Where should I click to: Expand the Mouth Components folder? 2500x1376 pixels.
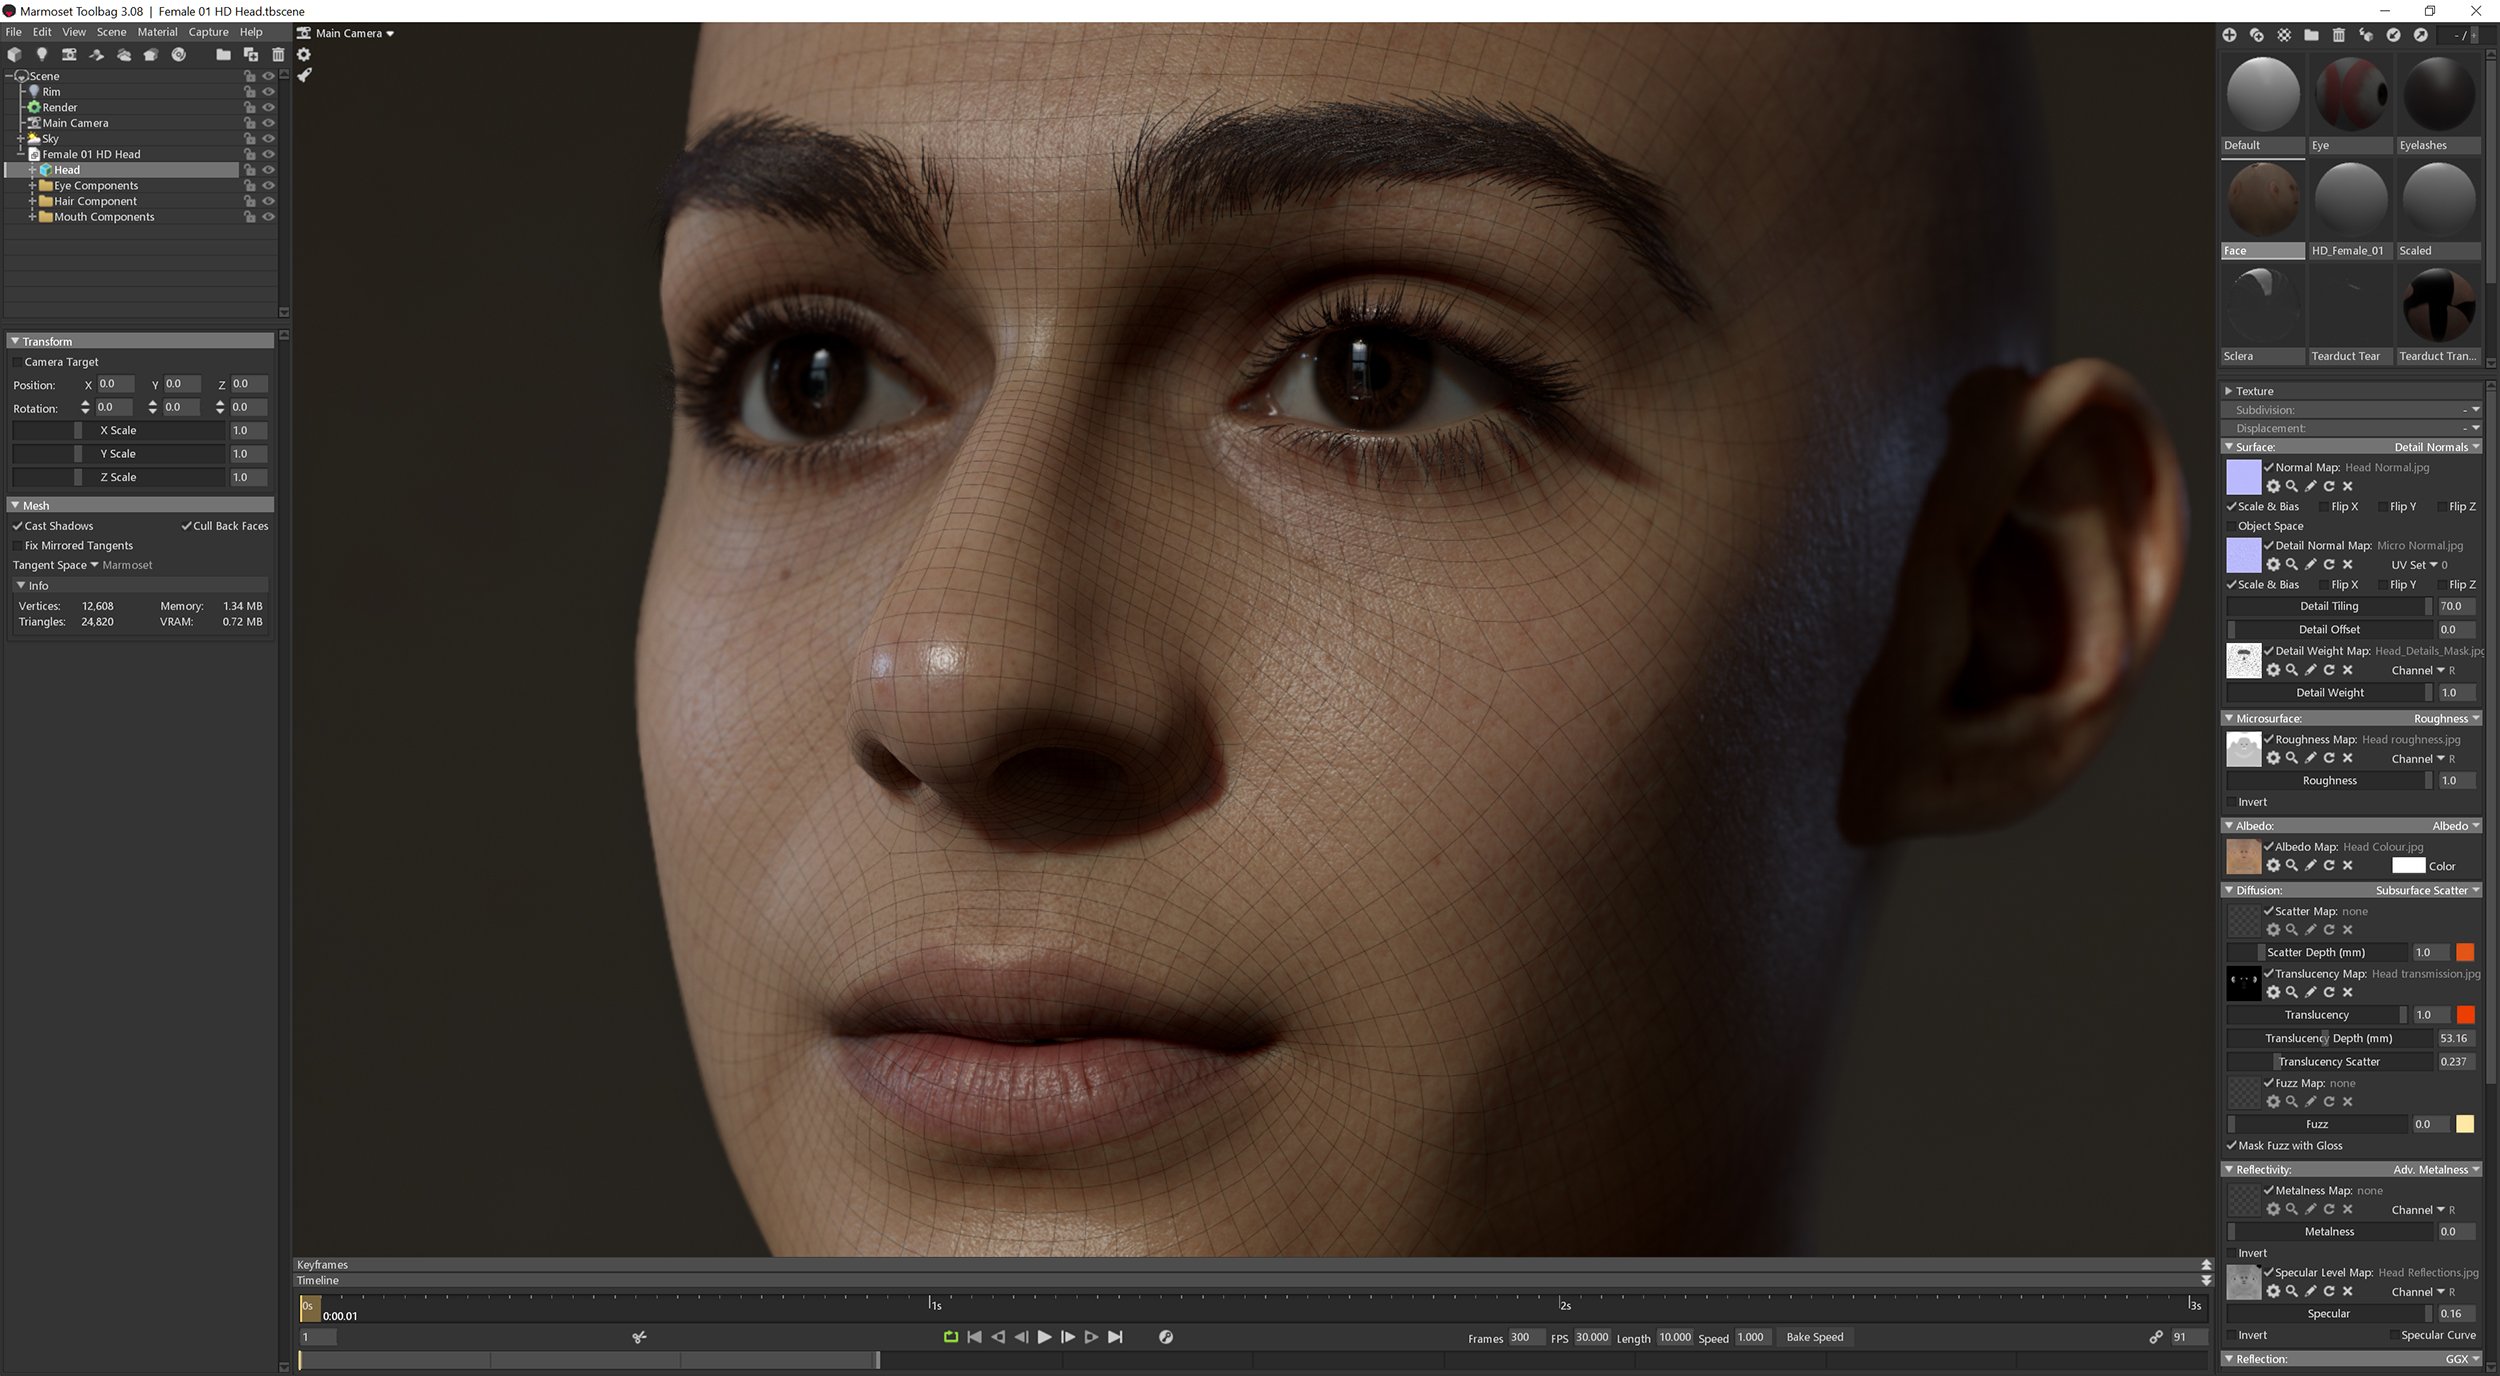tap(32, 217)
